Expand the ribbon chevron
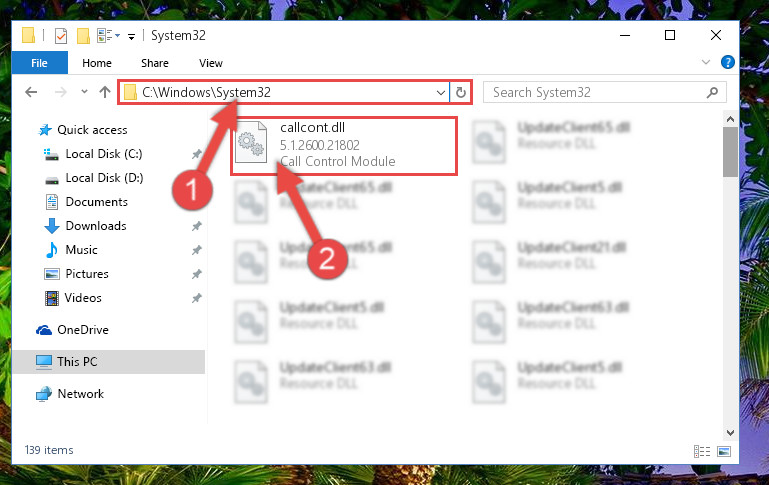This screenshot has width=769, height=485. pos(706,62)
